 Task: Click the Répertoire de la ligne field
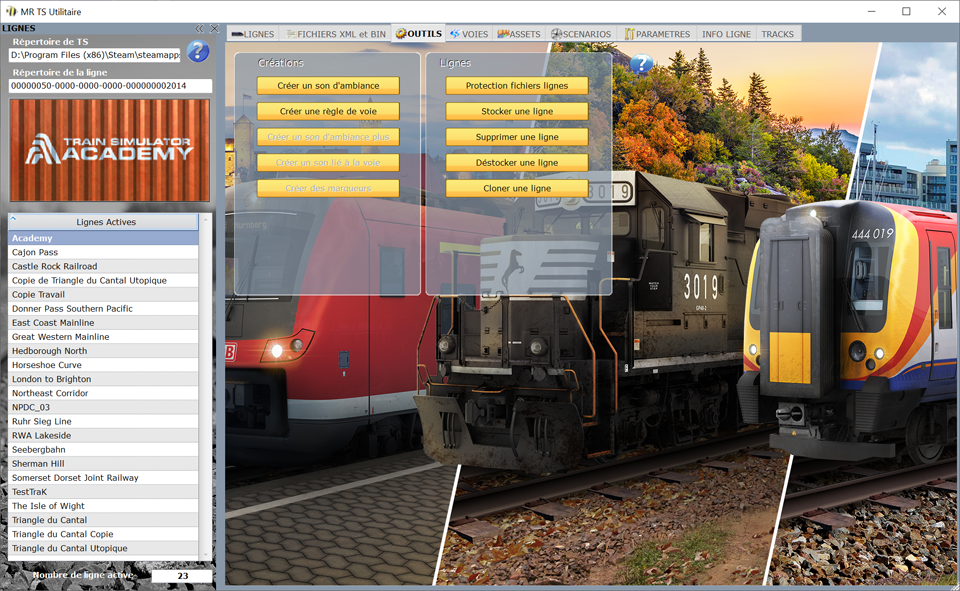110,87
